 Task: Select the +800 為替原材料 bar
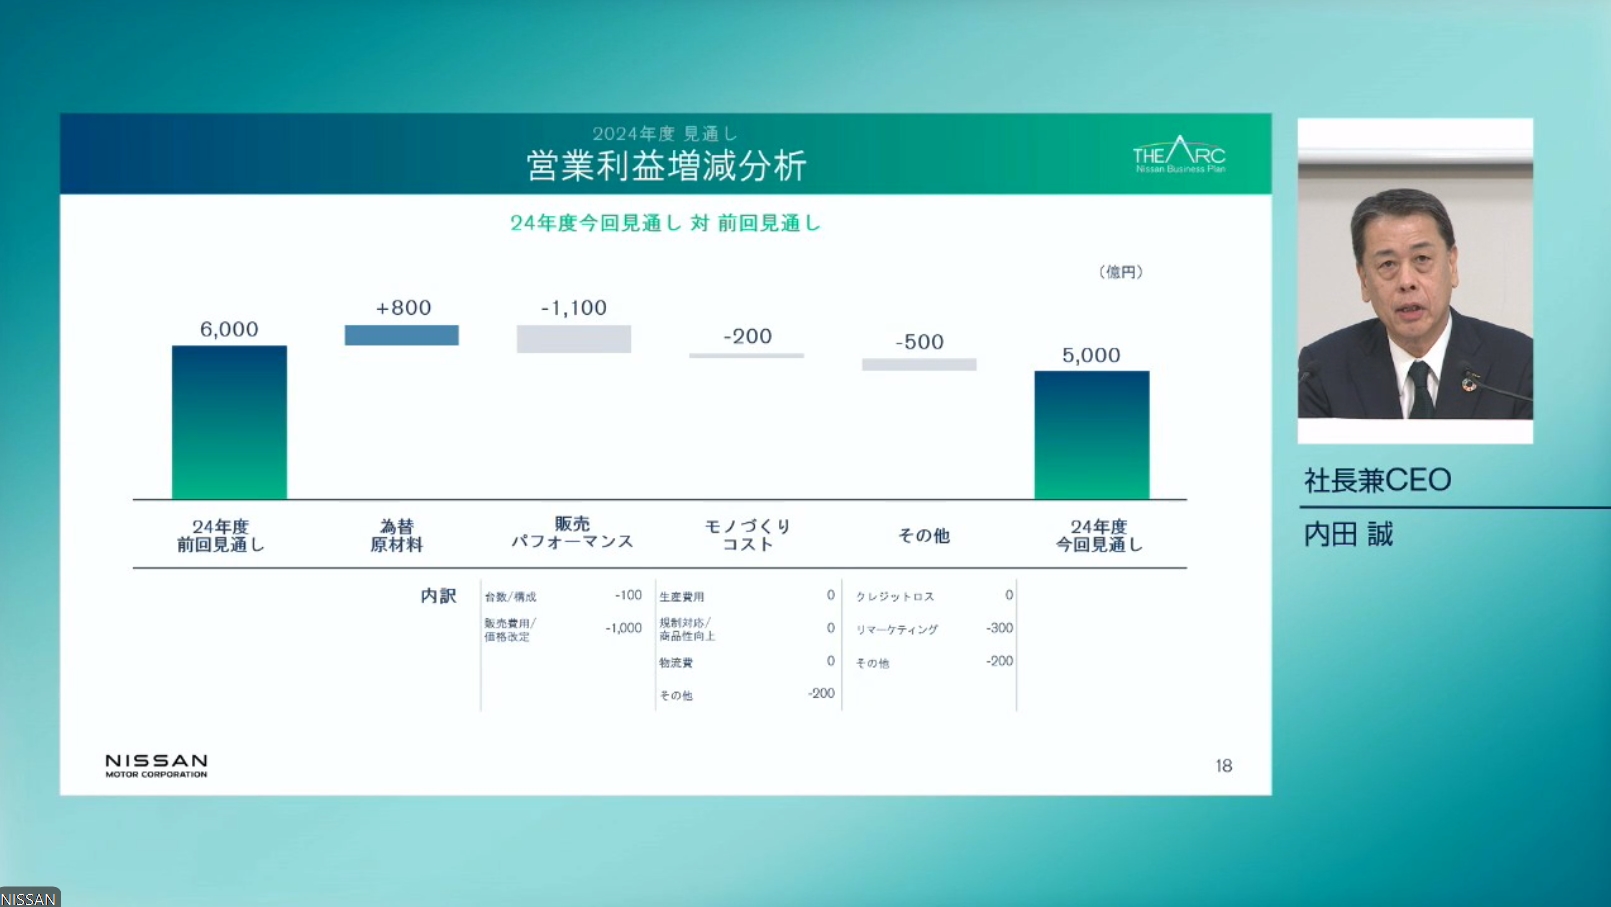tap(400, 336)
